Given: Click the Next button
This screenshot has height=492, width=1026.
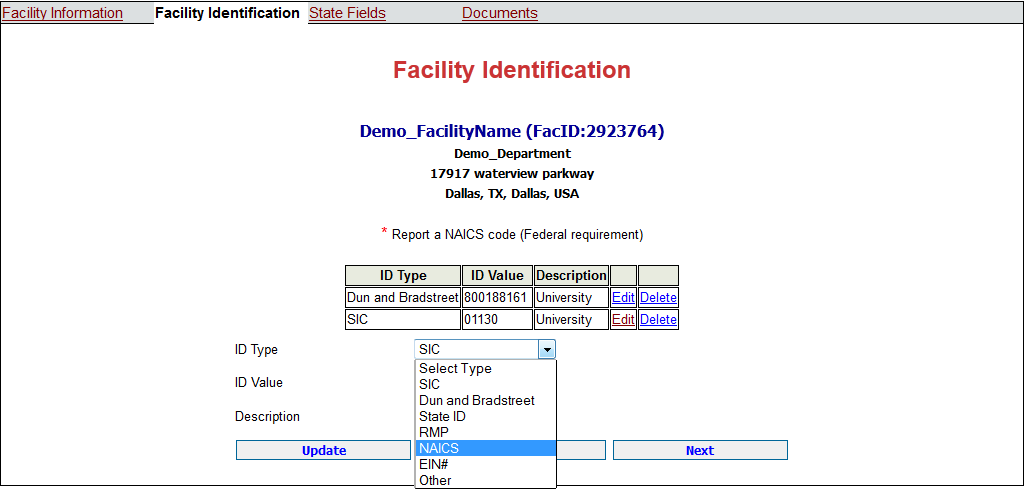Looking at the screenshot, I should point(700,450).
